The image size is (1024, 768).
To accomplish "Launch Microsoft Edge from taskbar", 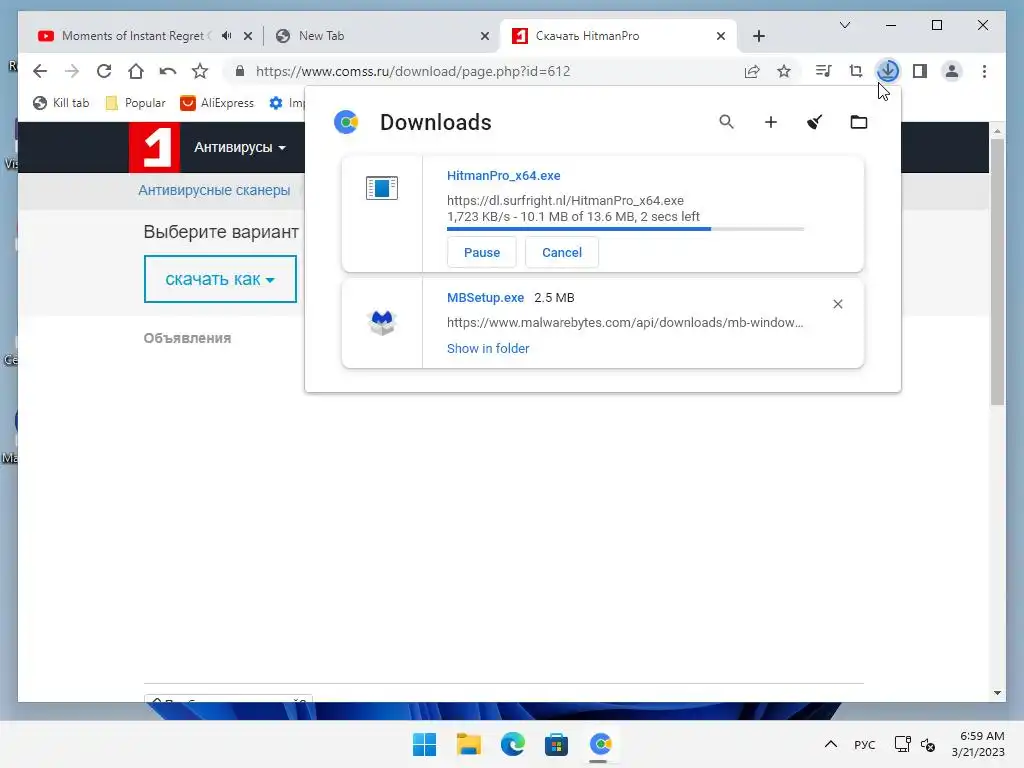I will [513, 744].
